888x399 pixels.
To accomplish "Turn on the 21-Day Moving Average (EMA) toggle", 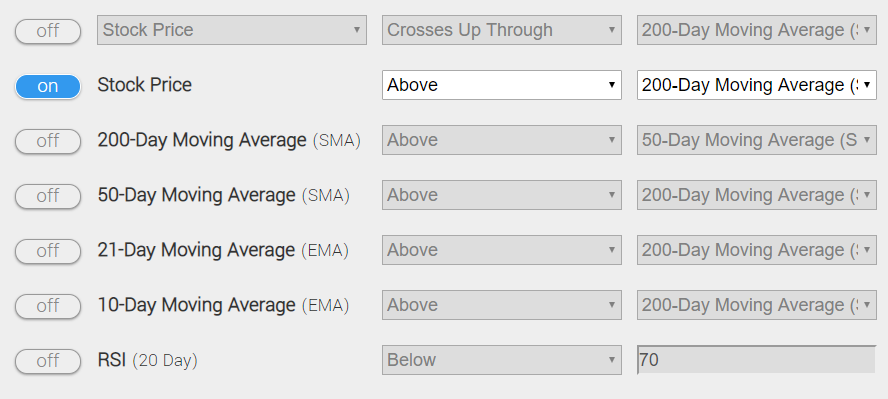I will (48, 251).
